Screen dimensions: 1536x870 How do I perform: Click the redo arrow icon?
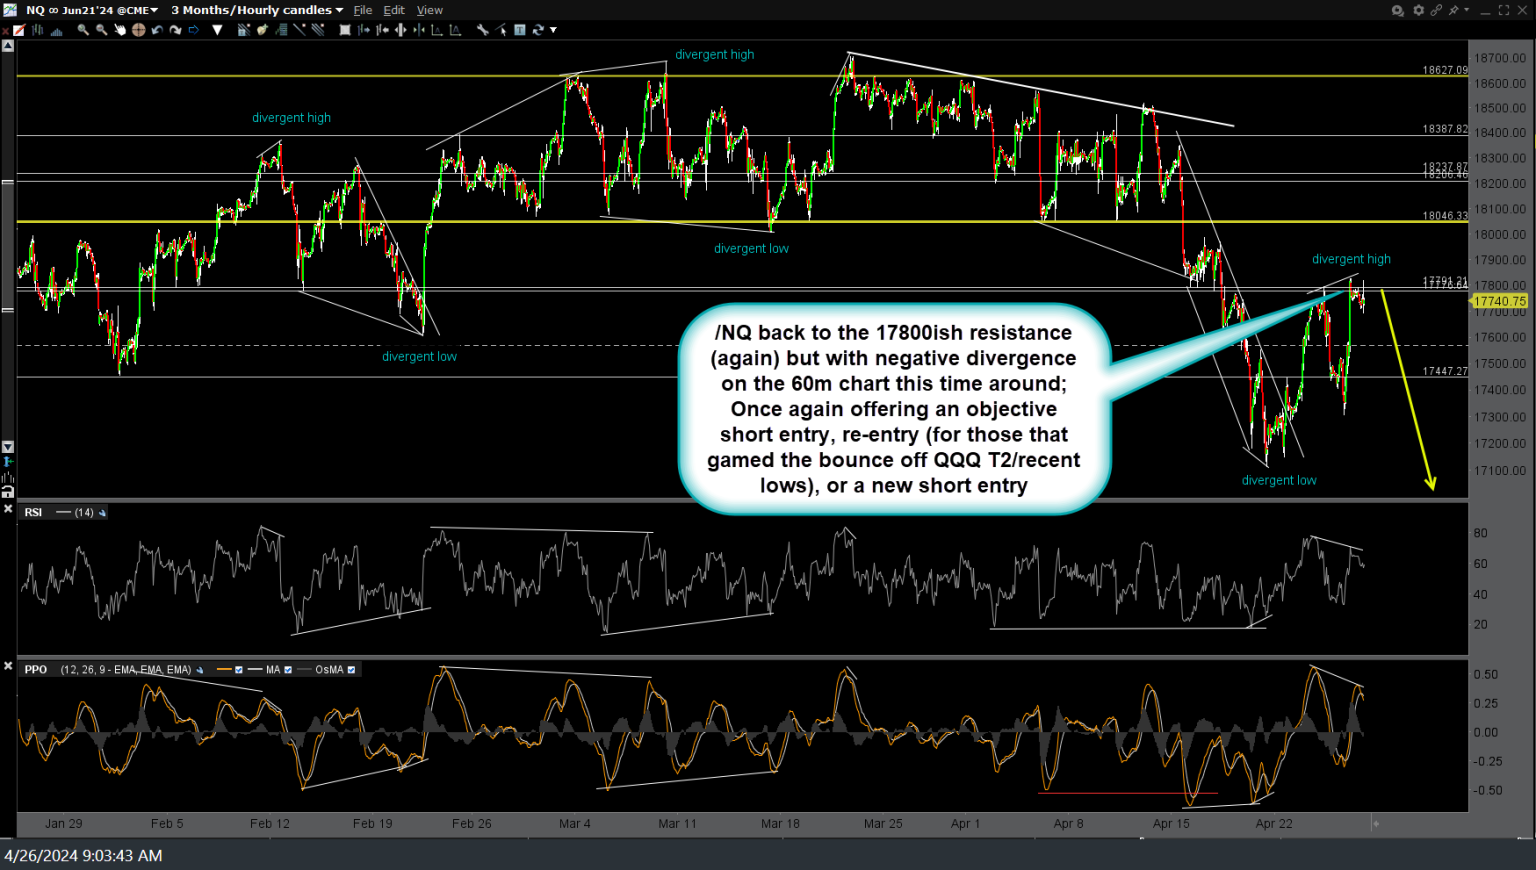175,30
